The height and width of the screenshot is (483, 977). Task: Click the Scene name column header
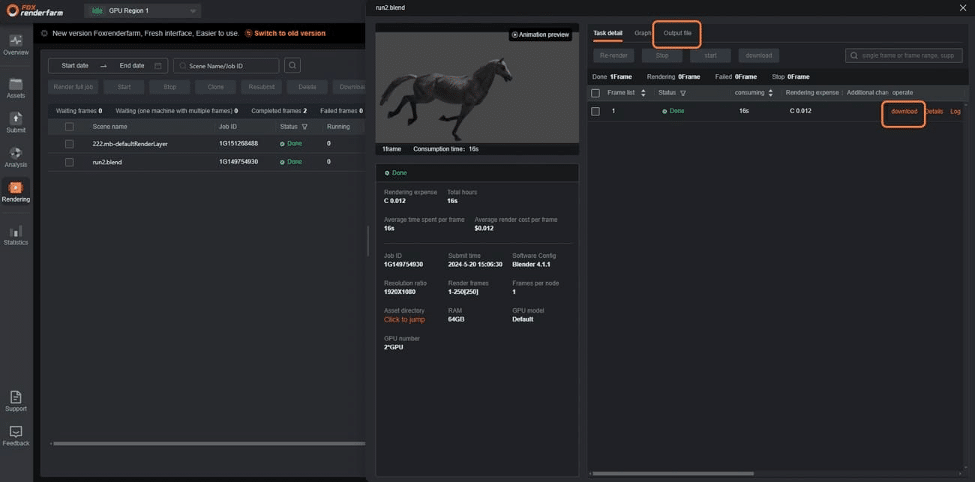pyautogui.click(x=110, y=127)
